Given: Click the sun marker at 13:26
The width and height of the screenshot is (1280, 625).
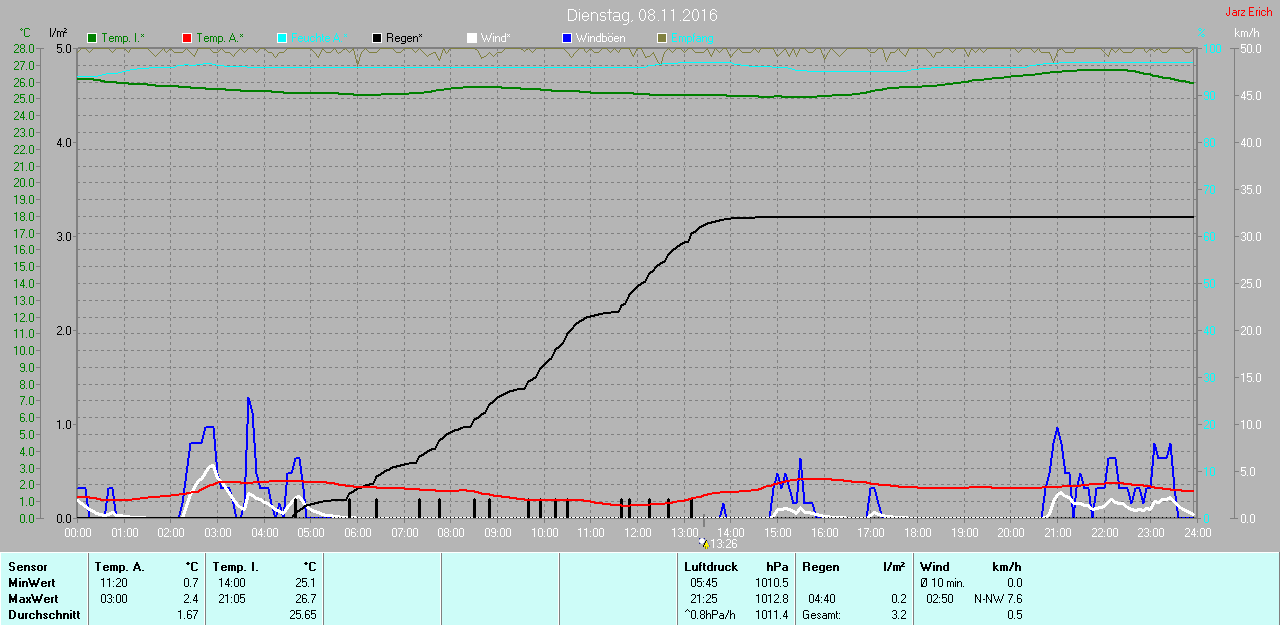Looking at the screenshot, I should (x=704, y=544).
